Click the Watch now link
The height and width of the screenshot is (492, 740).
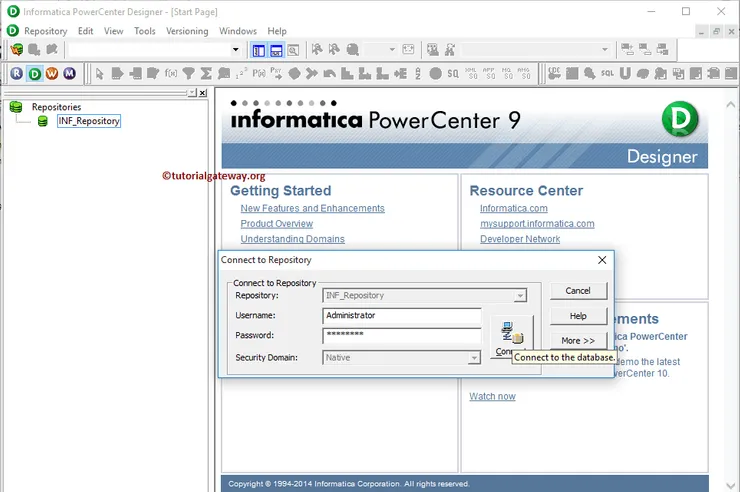[x=492, y=397]
